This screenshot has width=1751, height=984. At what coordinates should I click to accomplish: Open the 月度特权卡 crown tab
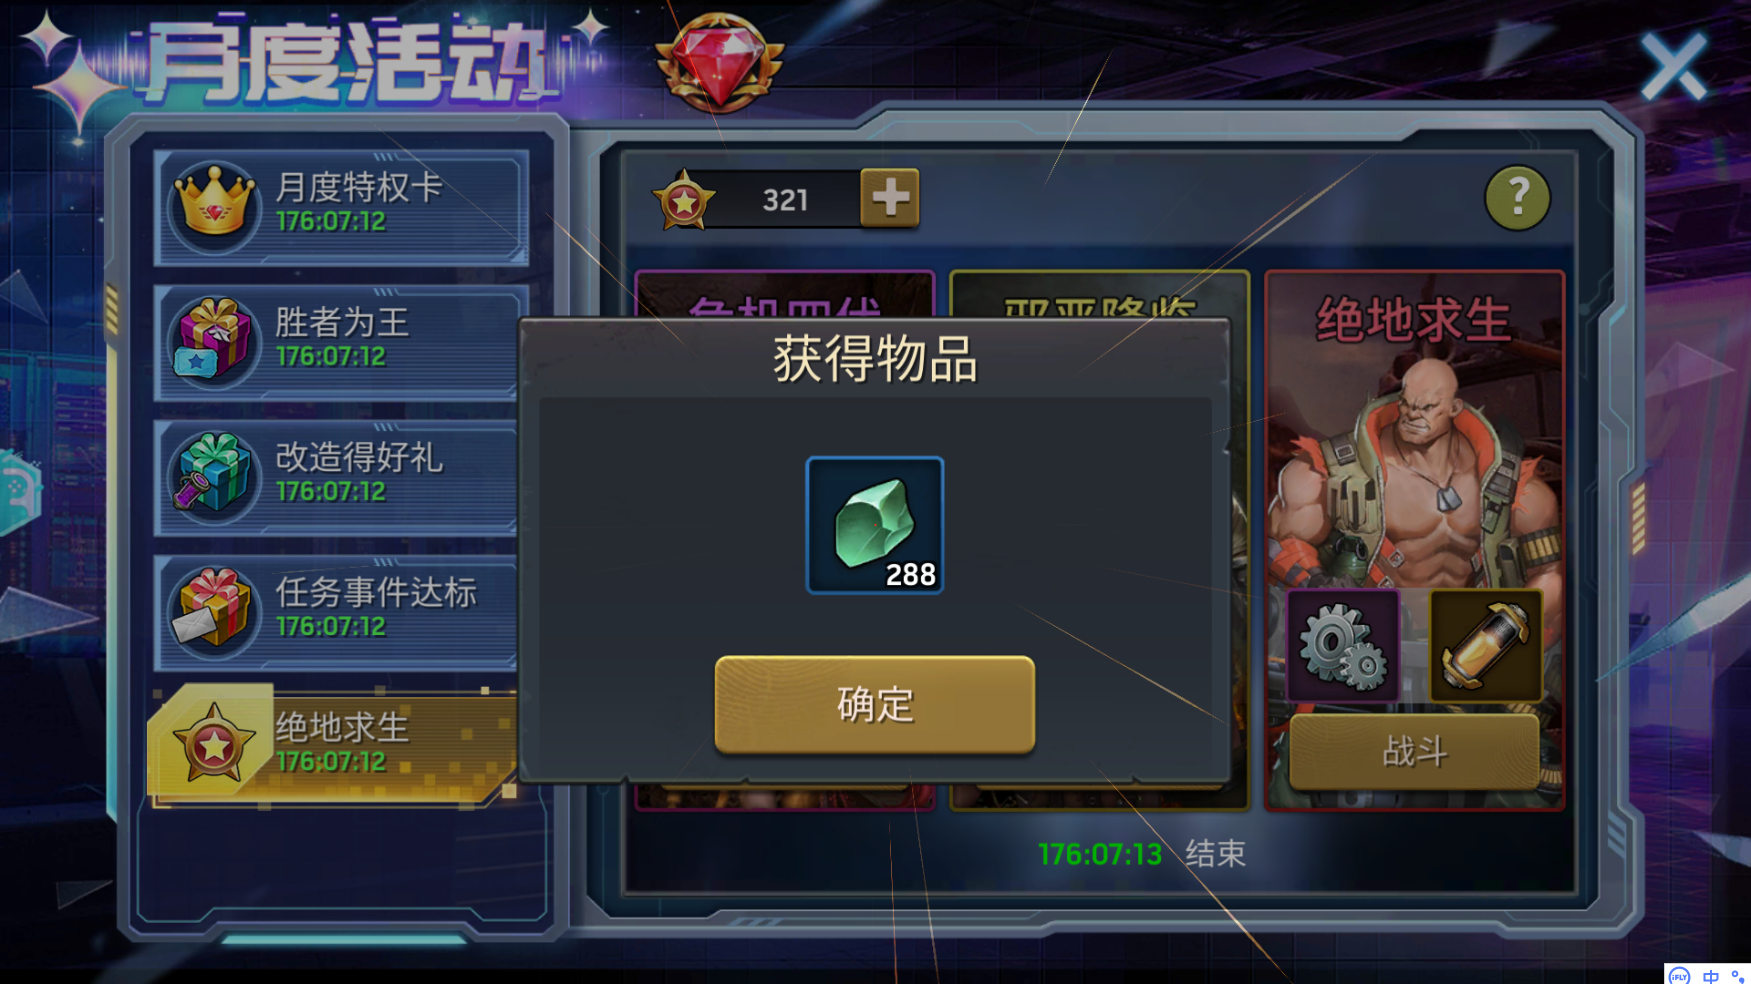coord(341,206)
